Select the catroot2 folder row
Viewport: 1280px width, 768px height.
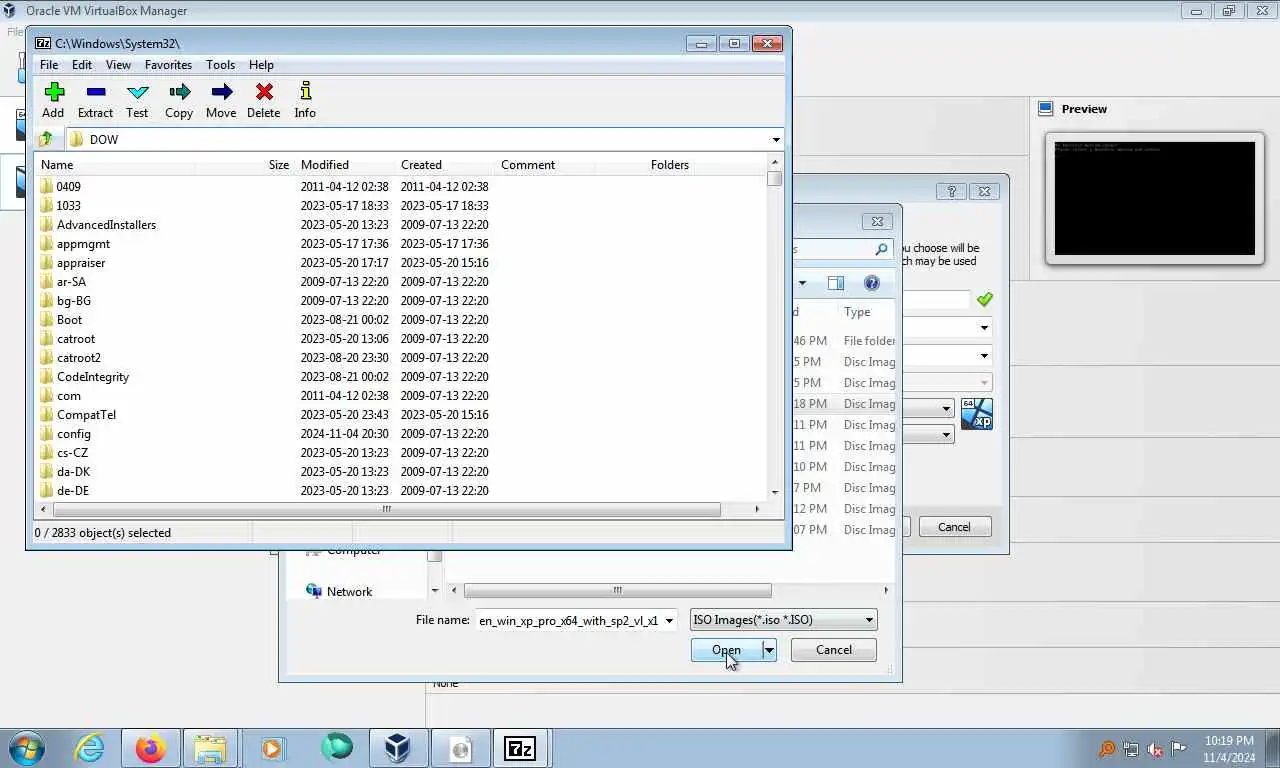click(400, 358)
